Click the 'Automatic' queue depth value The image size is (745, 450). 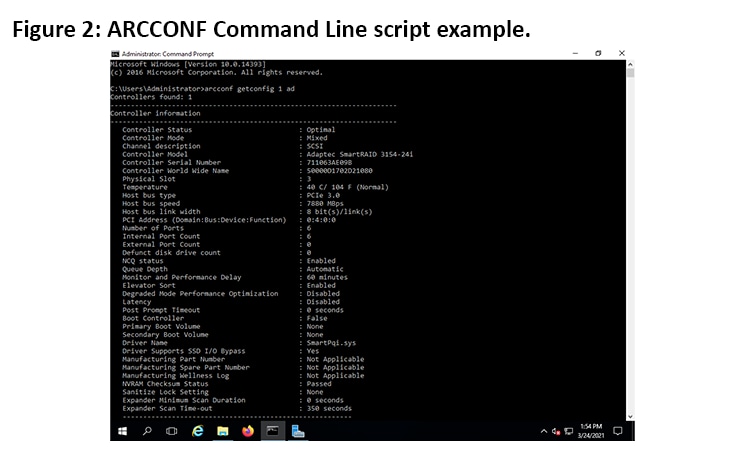tap(325, 269)
